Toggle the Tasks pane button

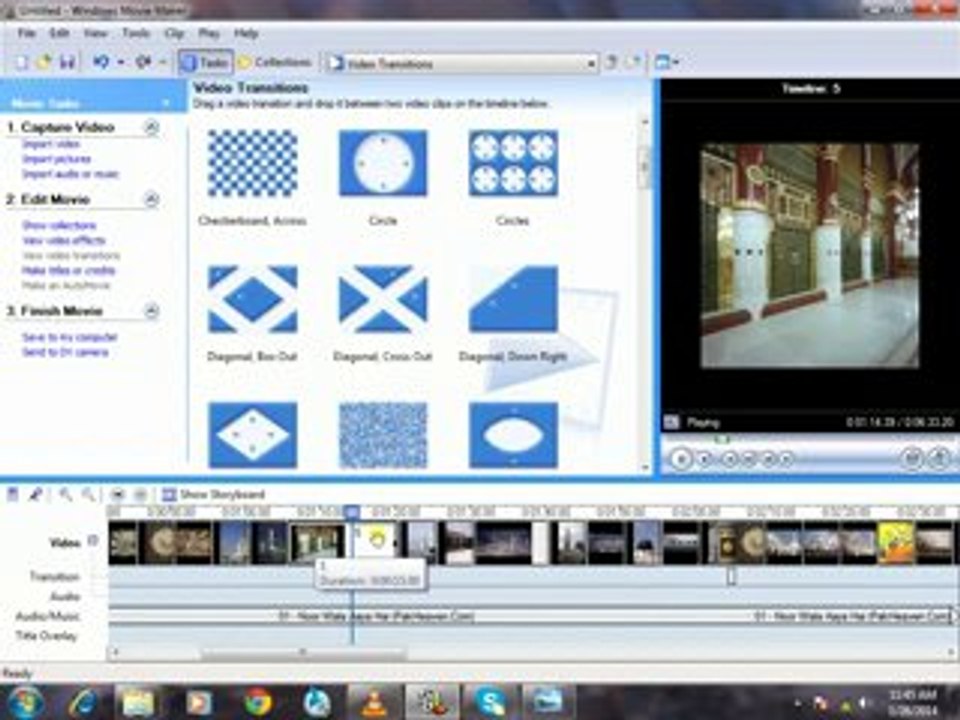[x=206, y=62]
